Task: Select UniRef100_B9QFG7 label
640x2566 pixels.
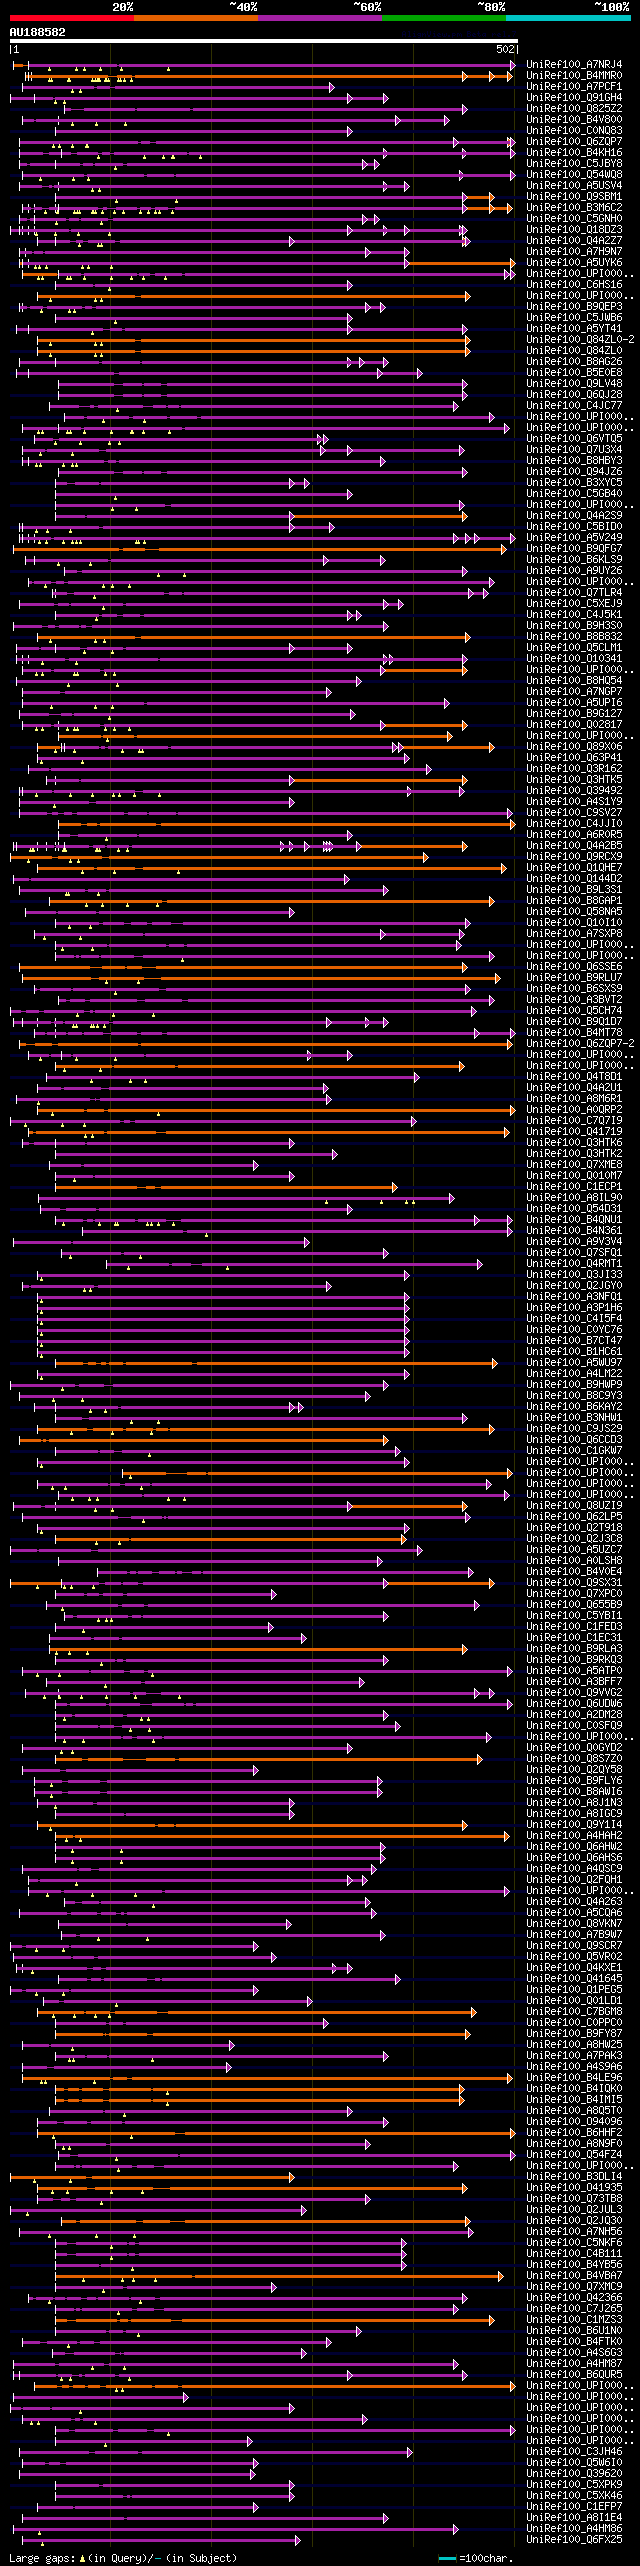Action: tap(574, 549)
